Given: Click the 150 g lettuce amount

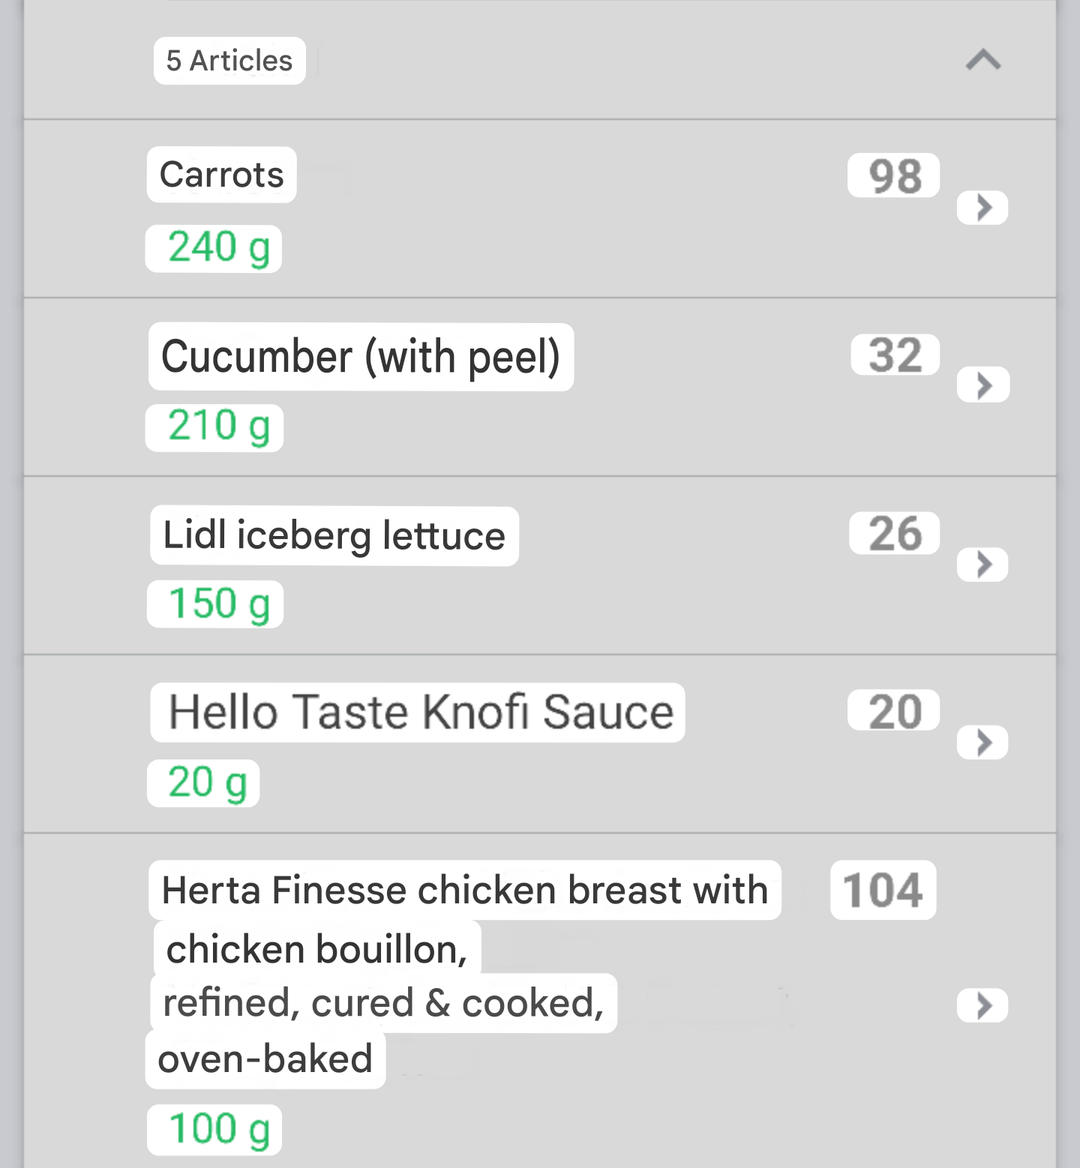Looking at the screenshot, I should coord(216,605).
